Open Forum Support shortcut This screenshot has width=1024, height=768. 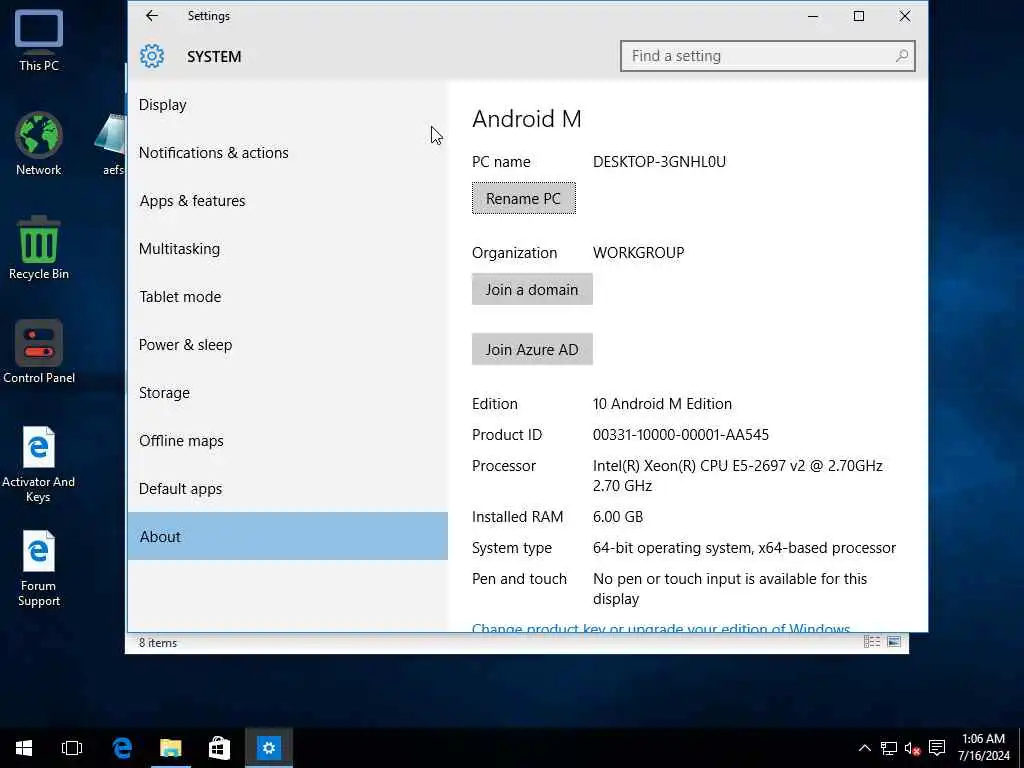pyautogui.click(x=39, y=569)
